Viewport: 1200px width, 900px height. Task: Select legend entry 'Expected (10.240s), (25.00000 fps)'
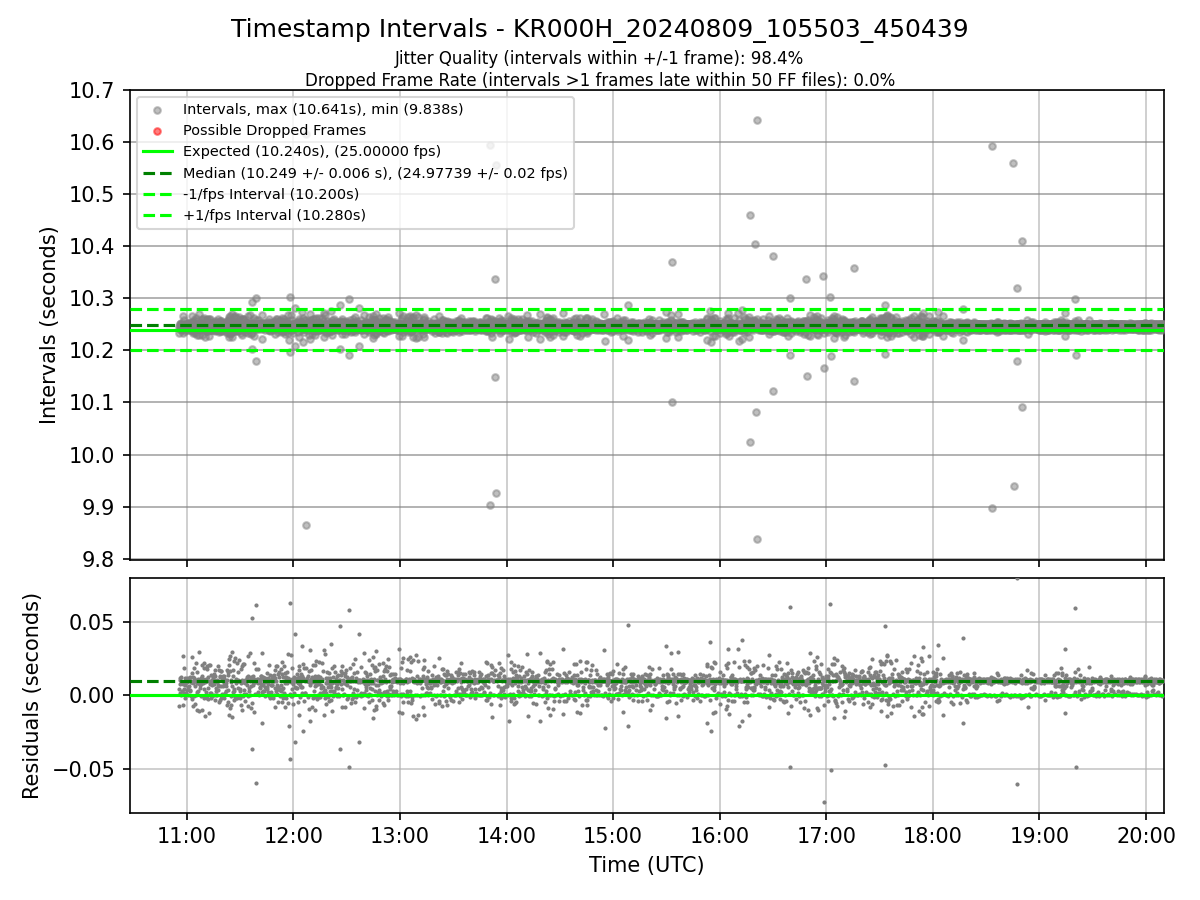312,151
